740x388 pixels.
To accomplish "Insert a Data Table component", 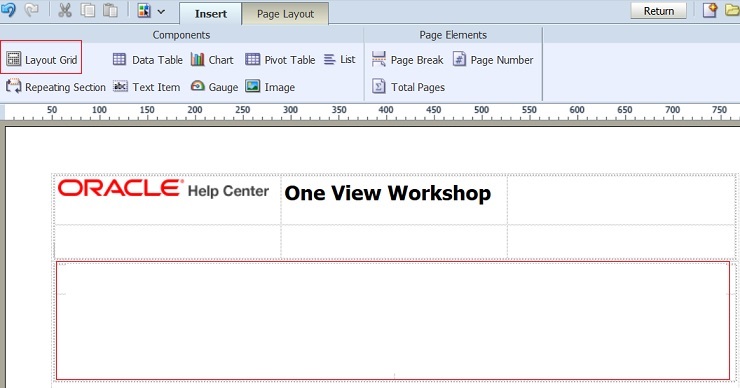I will tap(148, 59).
